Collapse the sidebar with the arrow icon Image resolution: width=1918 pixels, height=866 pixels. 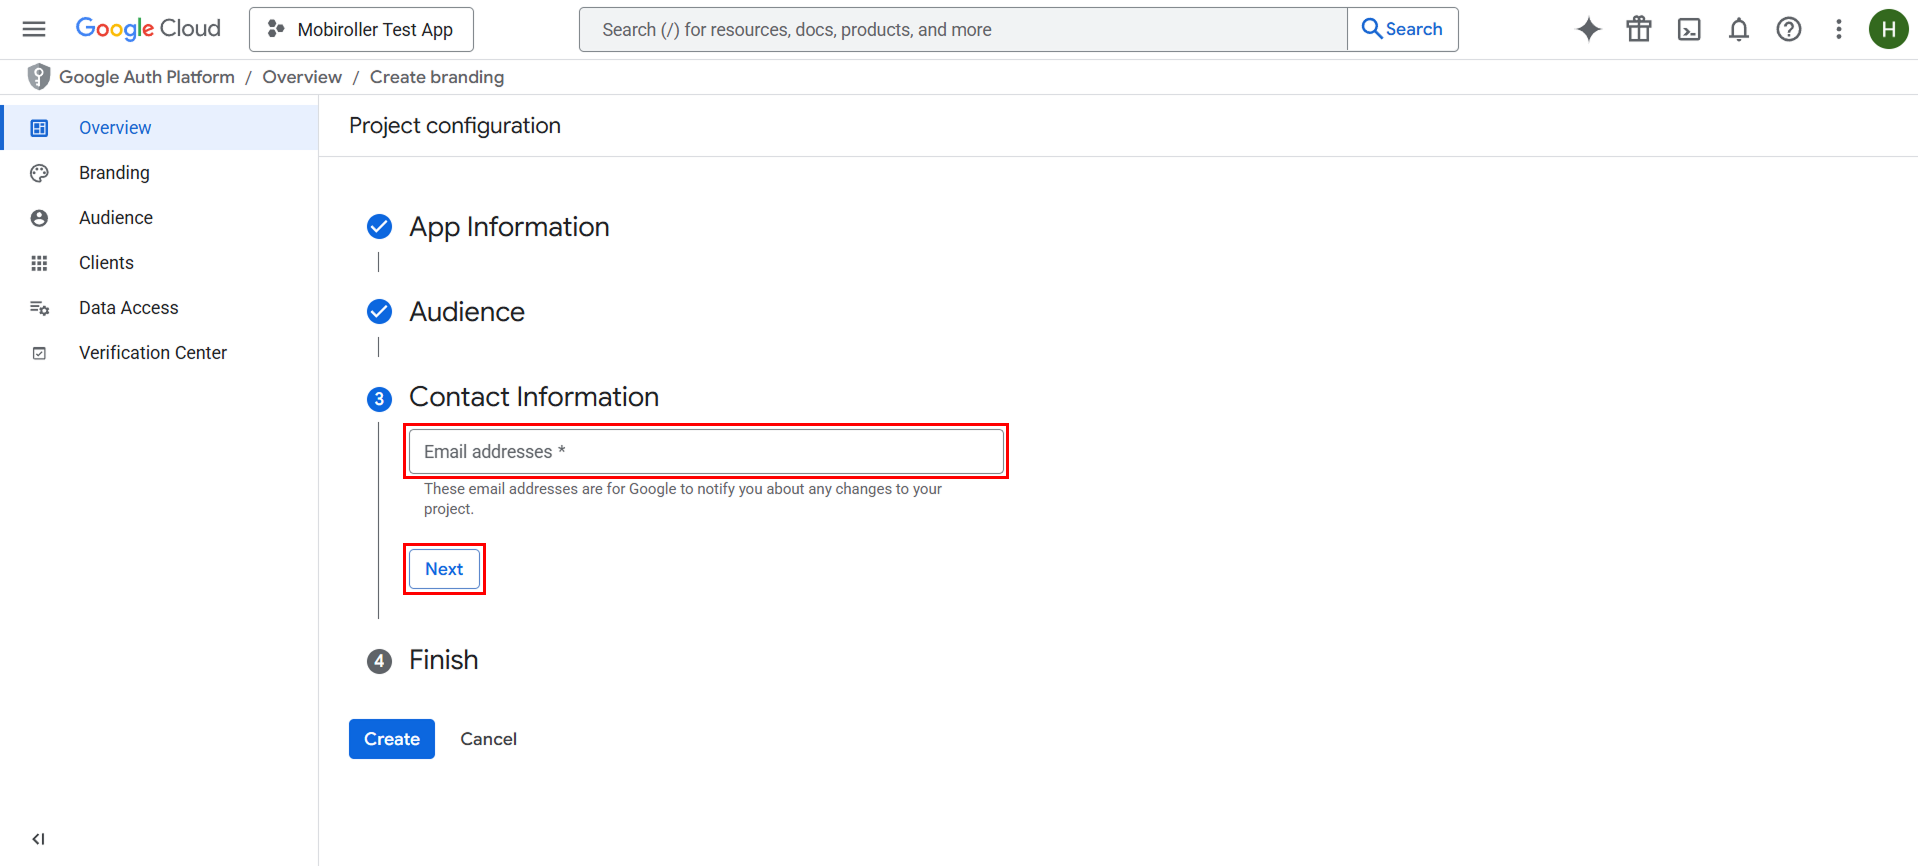click(38, 839)
